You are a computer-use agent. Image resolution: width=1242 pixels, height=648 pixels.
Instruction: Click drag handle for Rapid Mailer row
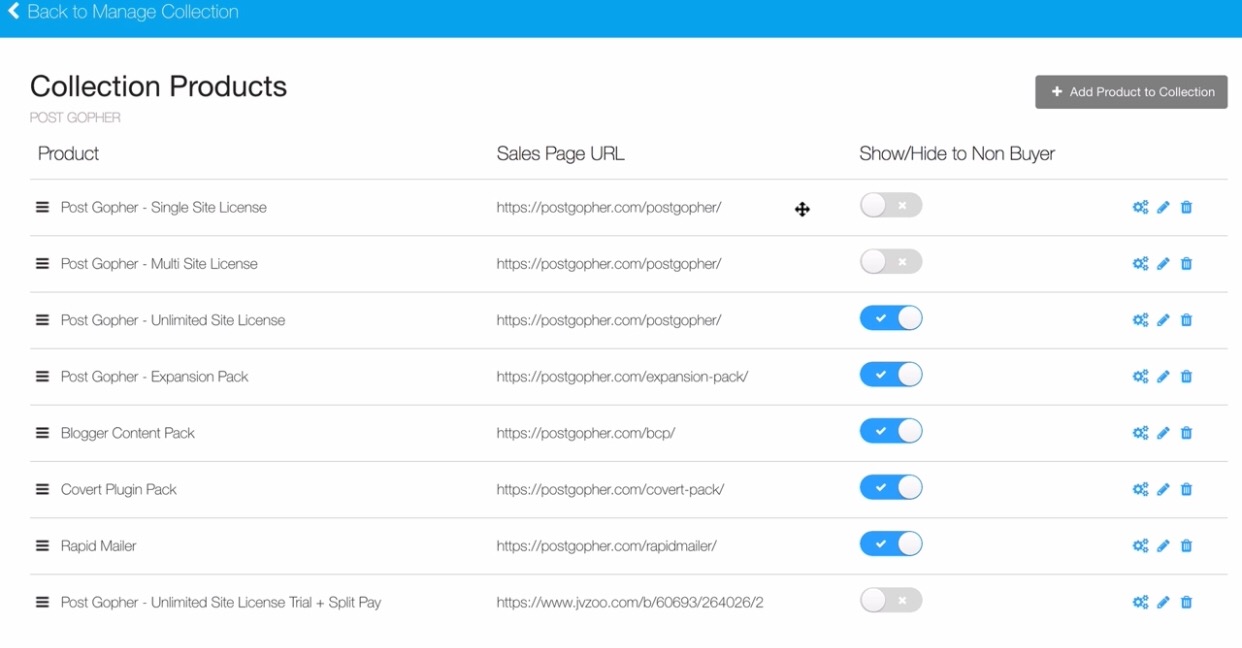coord(42,546)
